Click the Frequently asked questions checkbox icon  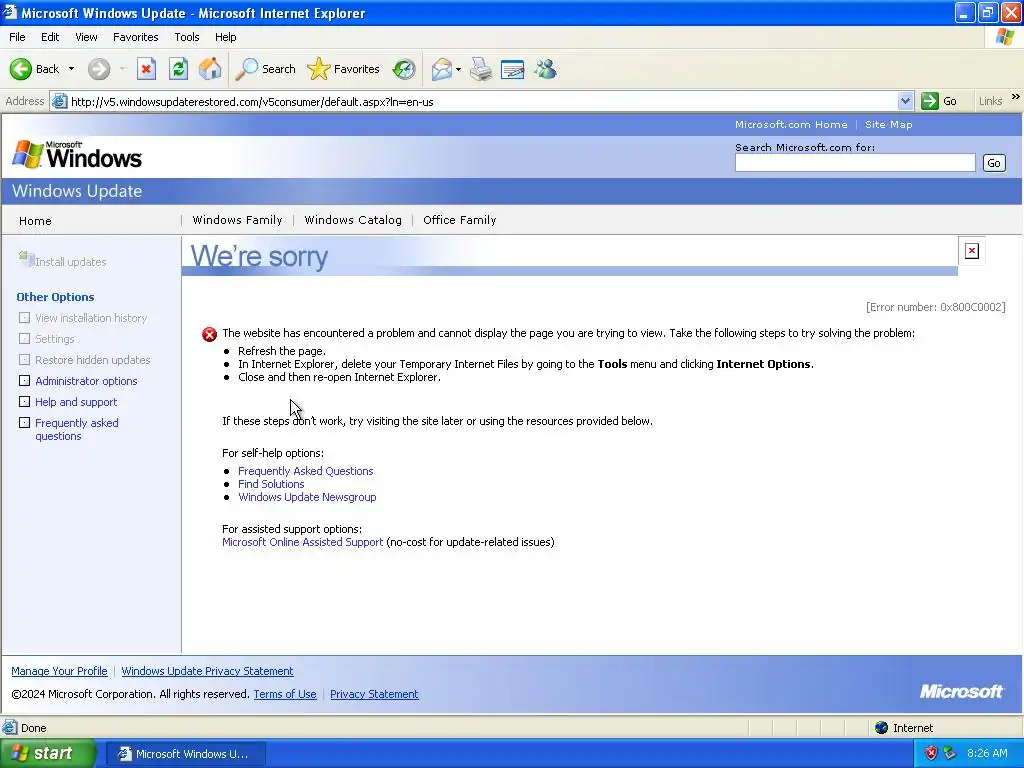(24, 423)
